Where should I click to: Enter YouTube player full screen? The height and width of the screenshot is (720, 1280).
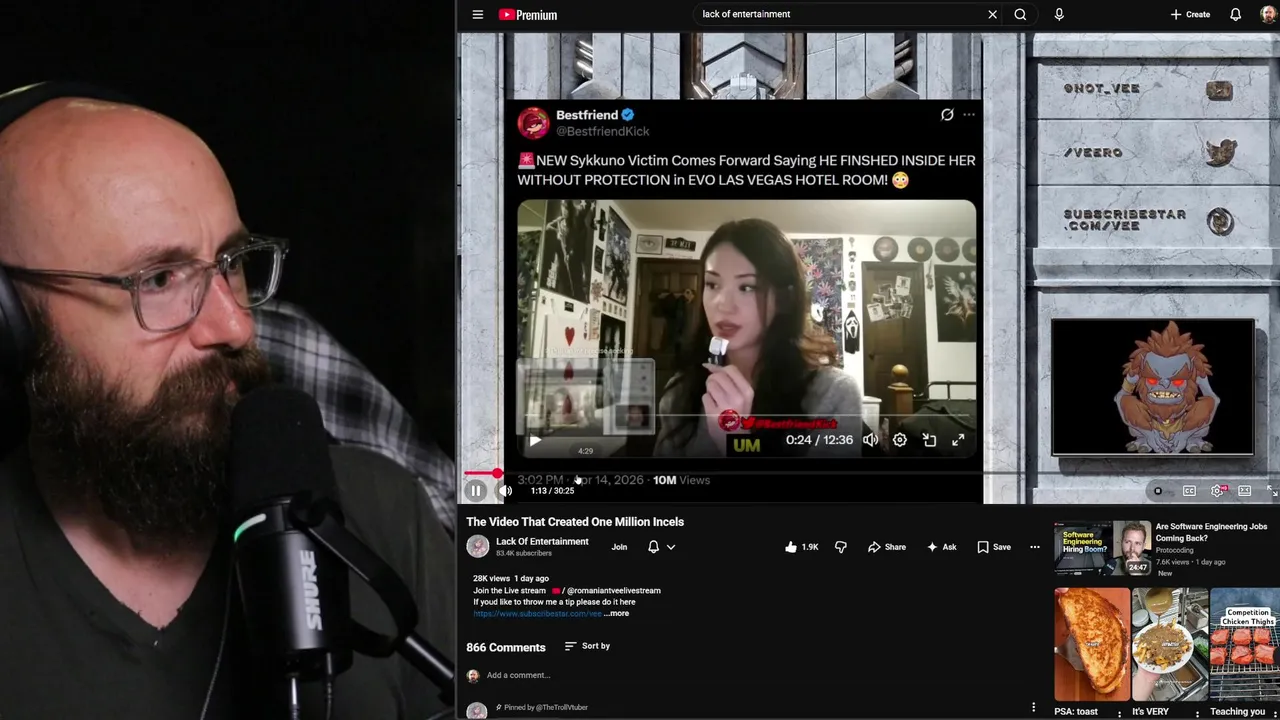(x=1272, y=491)
